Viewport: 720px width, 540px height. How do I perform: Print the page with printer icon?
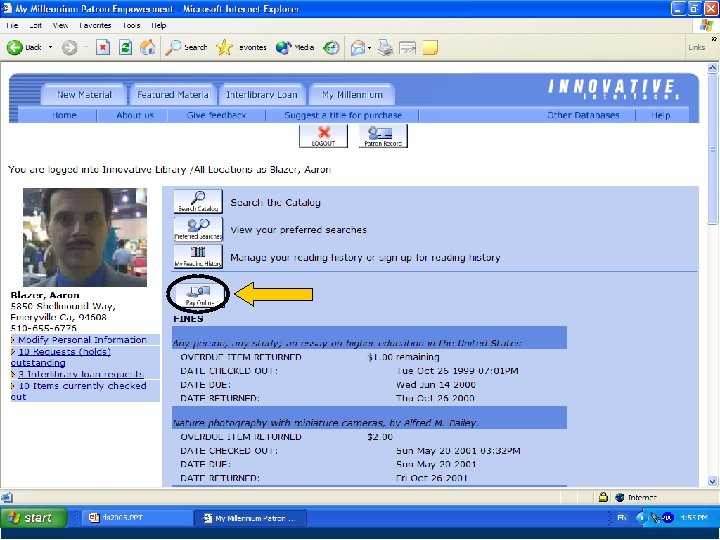pyautogui.click(x=385, y=47)
